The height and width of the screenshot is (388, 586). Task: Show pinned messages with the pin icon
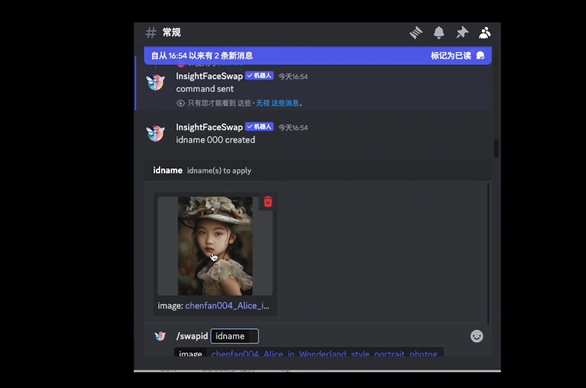pyautogui.click(x=462, y=33)
